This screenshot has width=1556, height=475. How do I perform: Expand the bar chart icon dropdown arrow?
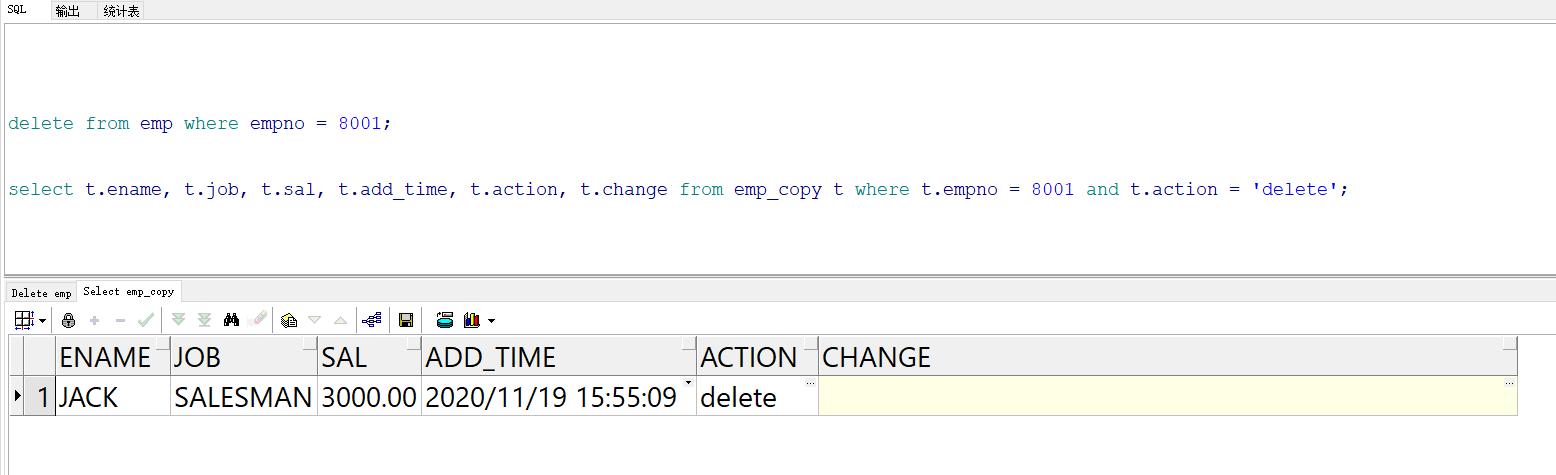(x=491, y=321)
